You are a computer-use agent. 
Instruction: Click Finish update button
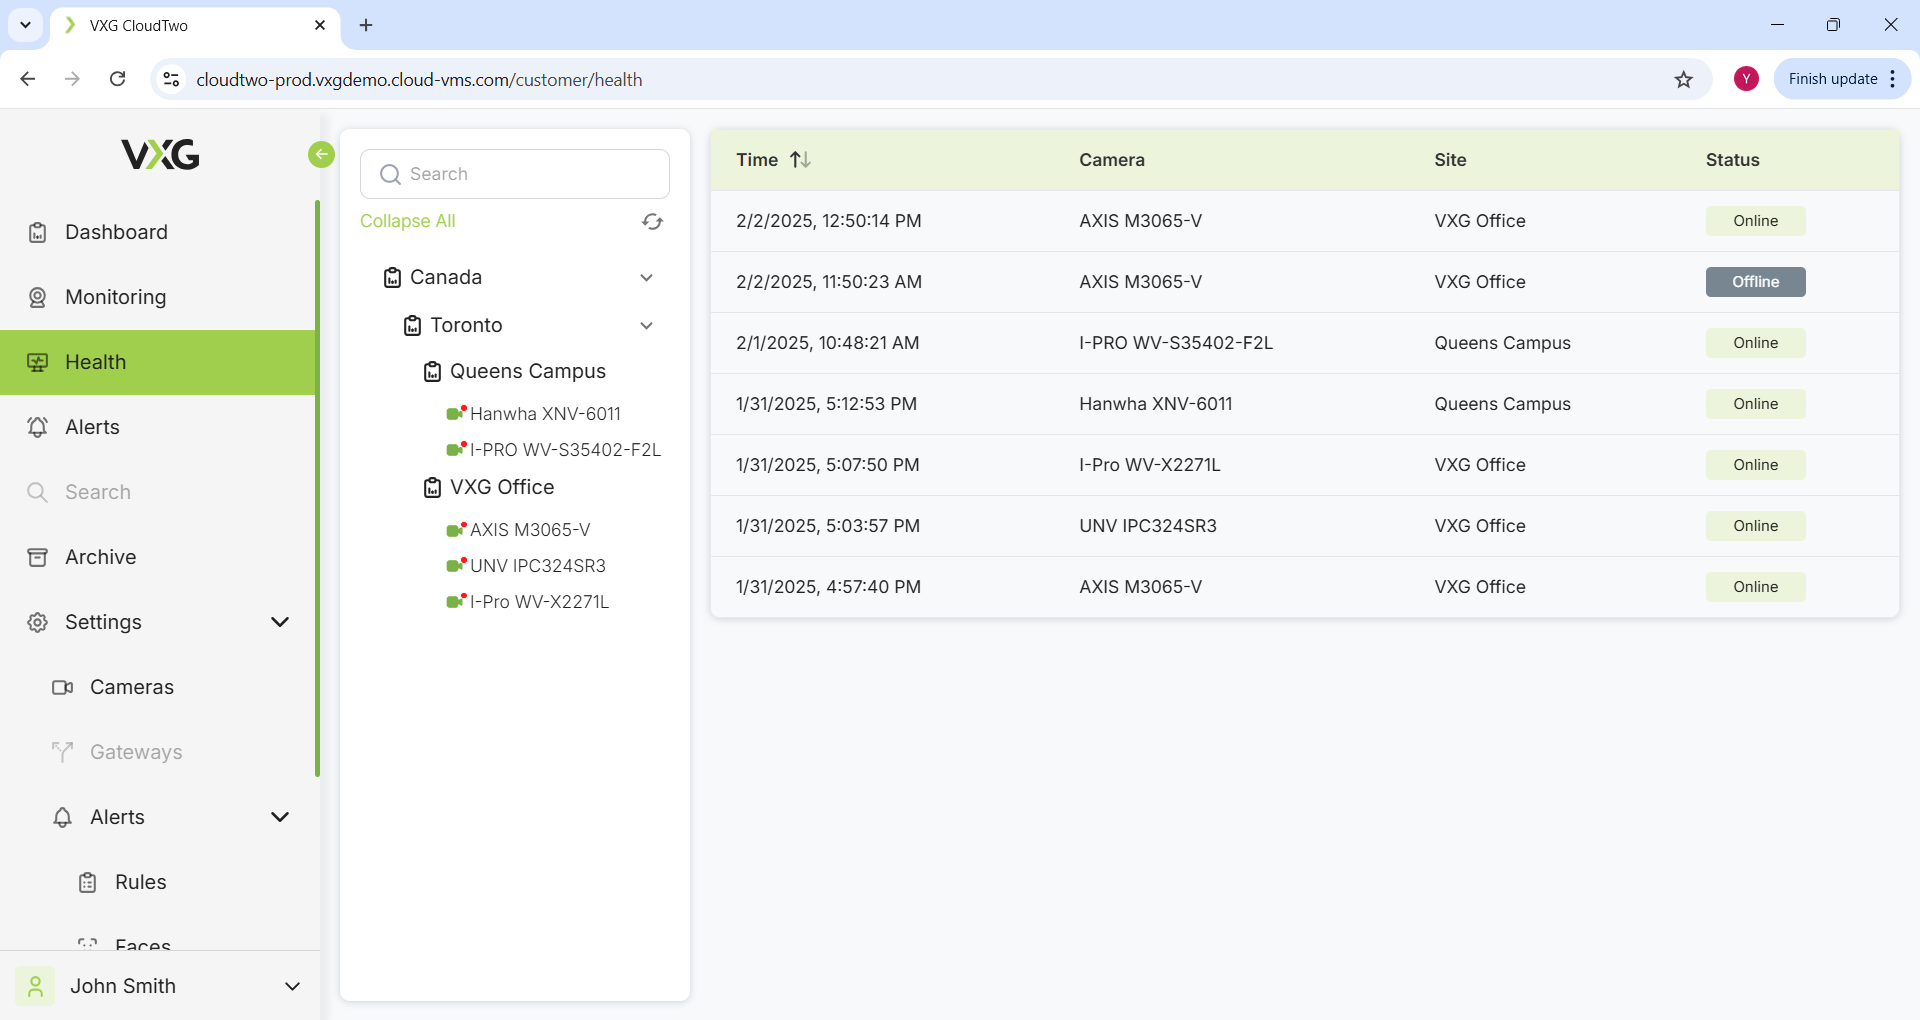1832,79
